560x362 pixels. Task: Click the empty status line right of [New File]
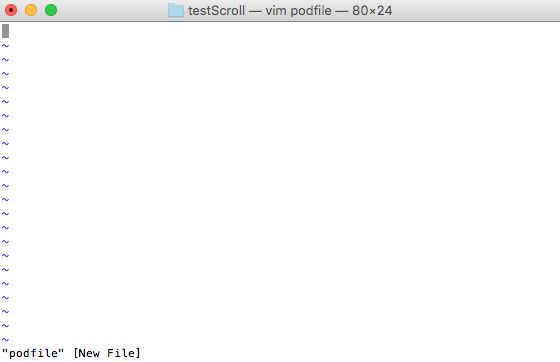pyautogui.click(x=350, y=353)
